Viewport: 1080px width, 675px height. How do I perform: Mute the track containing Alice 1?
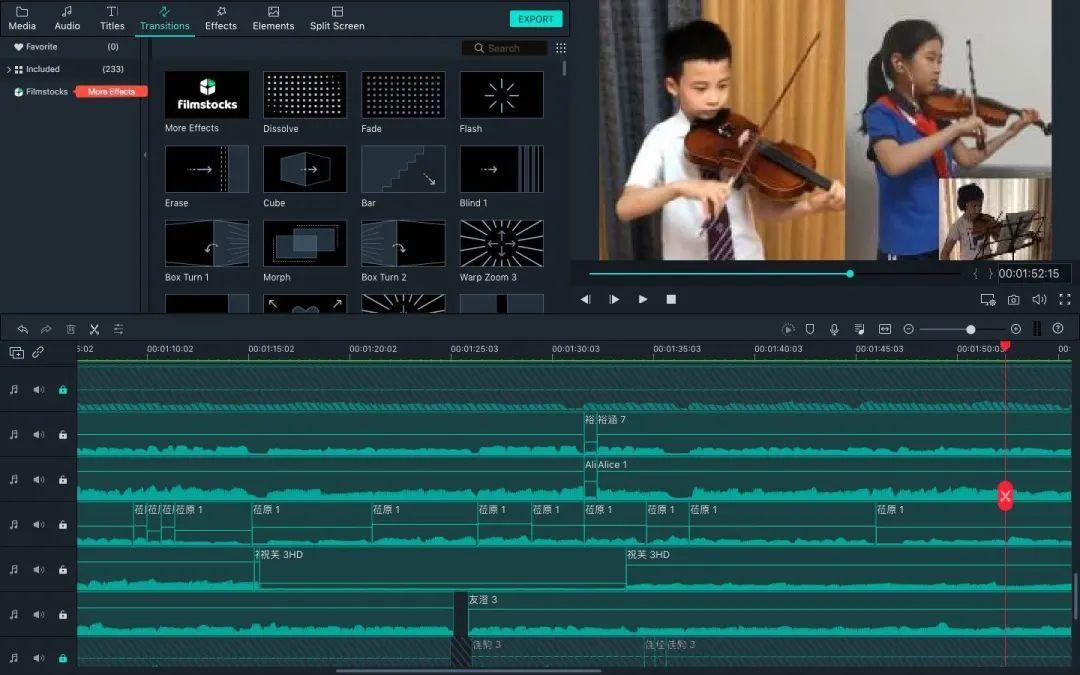click(x=39, y=479)
